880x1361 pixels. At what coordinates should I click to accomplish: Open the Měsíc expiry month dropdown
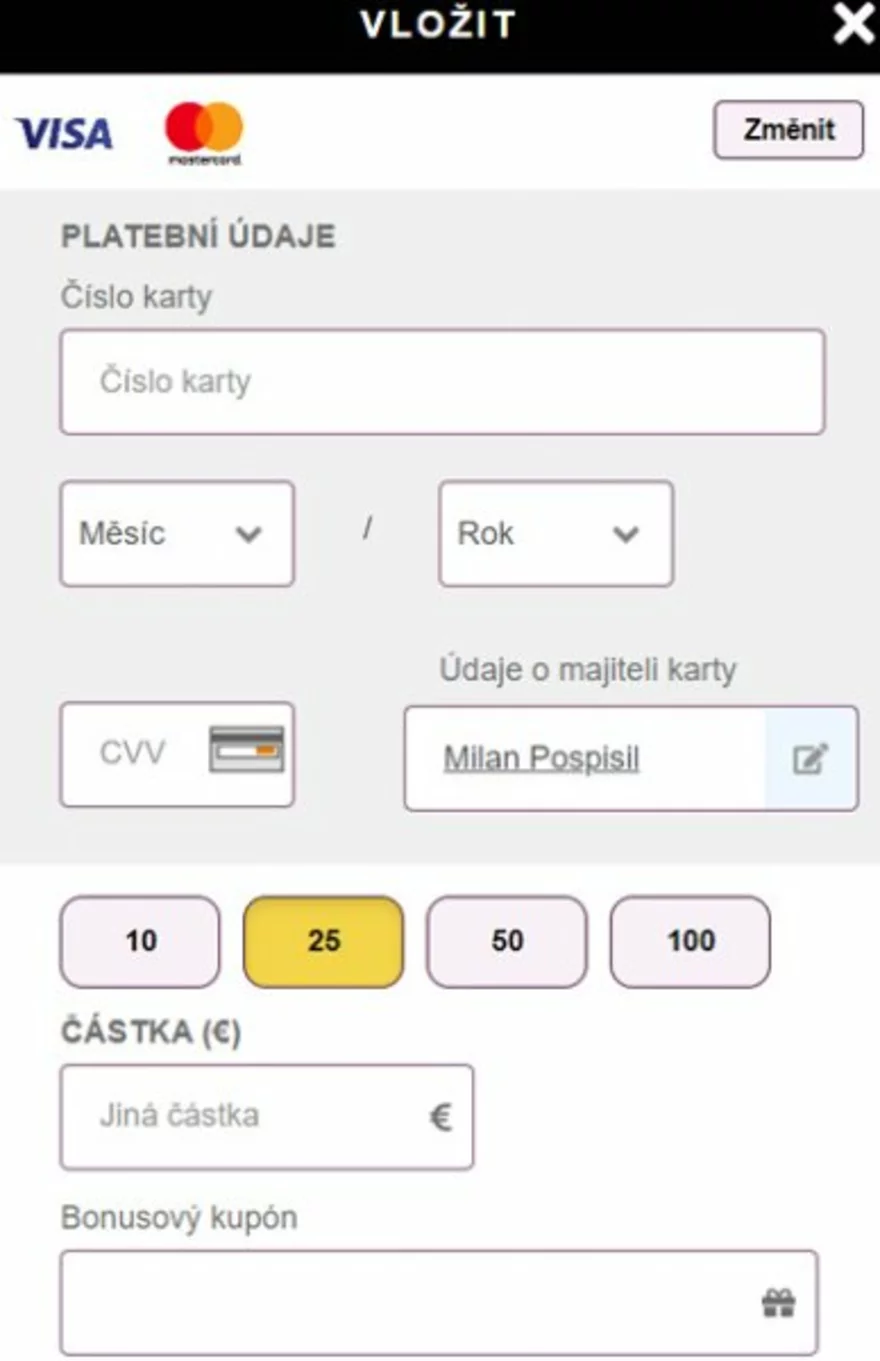[176, 533]
